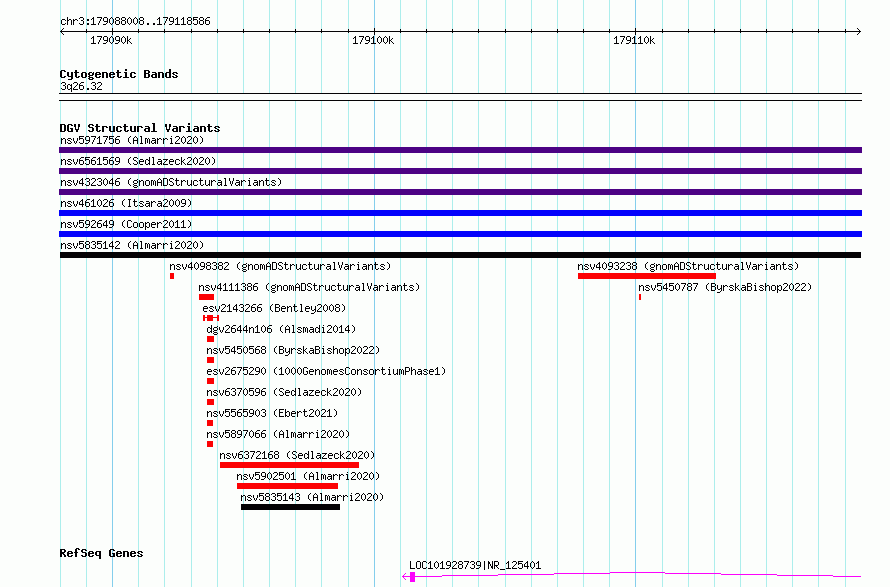Click the RefSeq Genes track title
890x587 pixels.
pyautogui.click(x=101, y=554)
